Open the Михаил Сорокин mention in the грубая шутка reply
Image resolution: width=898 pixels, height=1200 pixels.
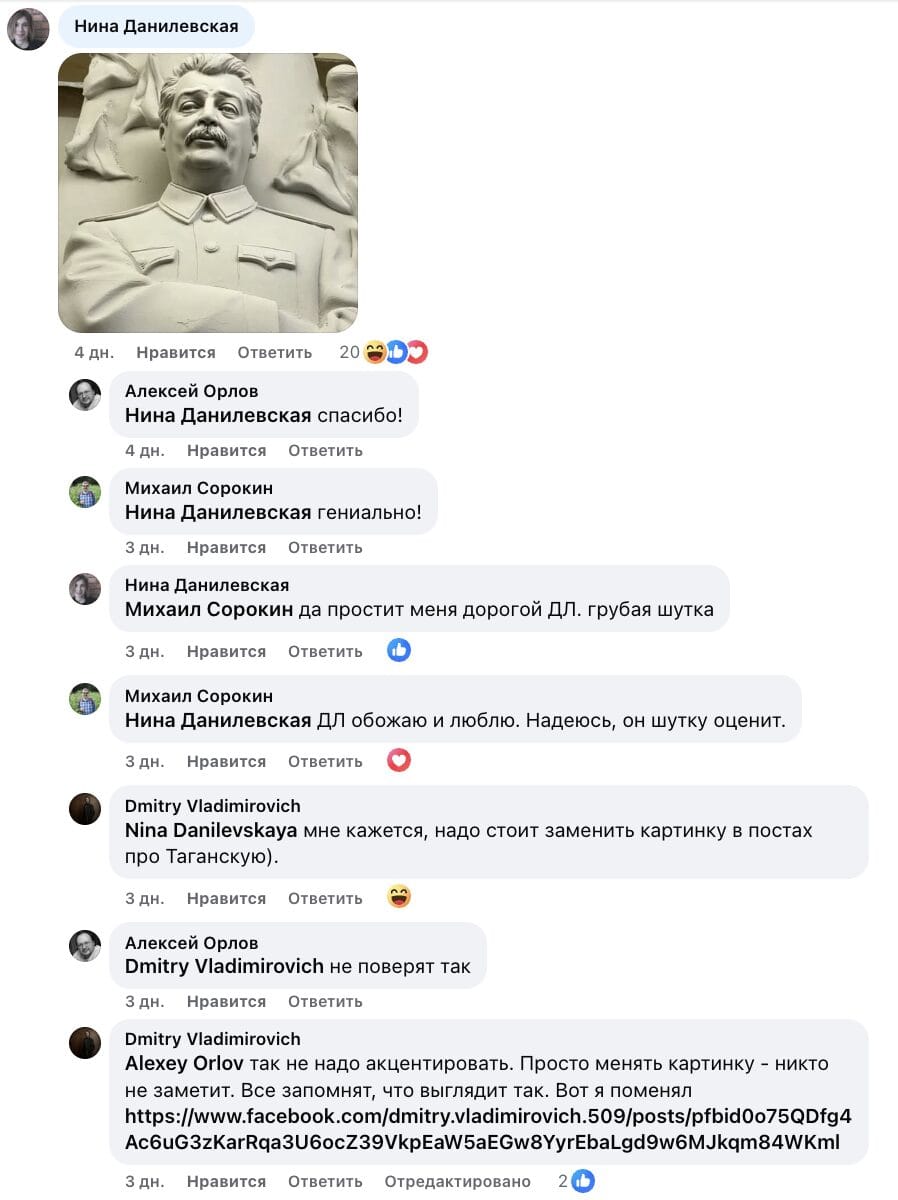click(x=209, y=609)
